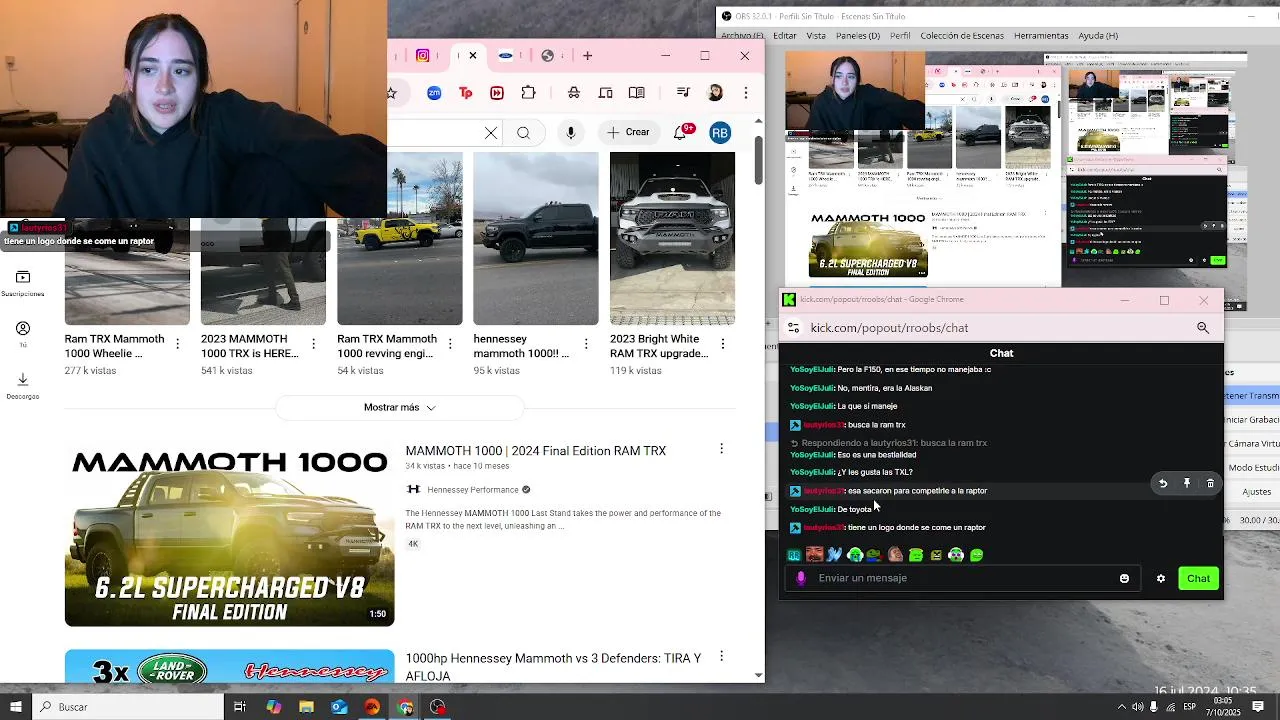Click the red Tp extension icon

click(466, 93)
